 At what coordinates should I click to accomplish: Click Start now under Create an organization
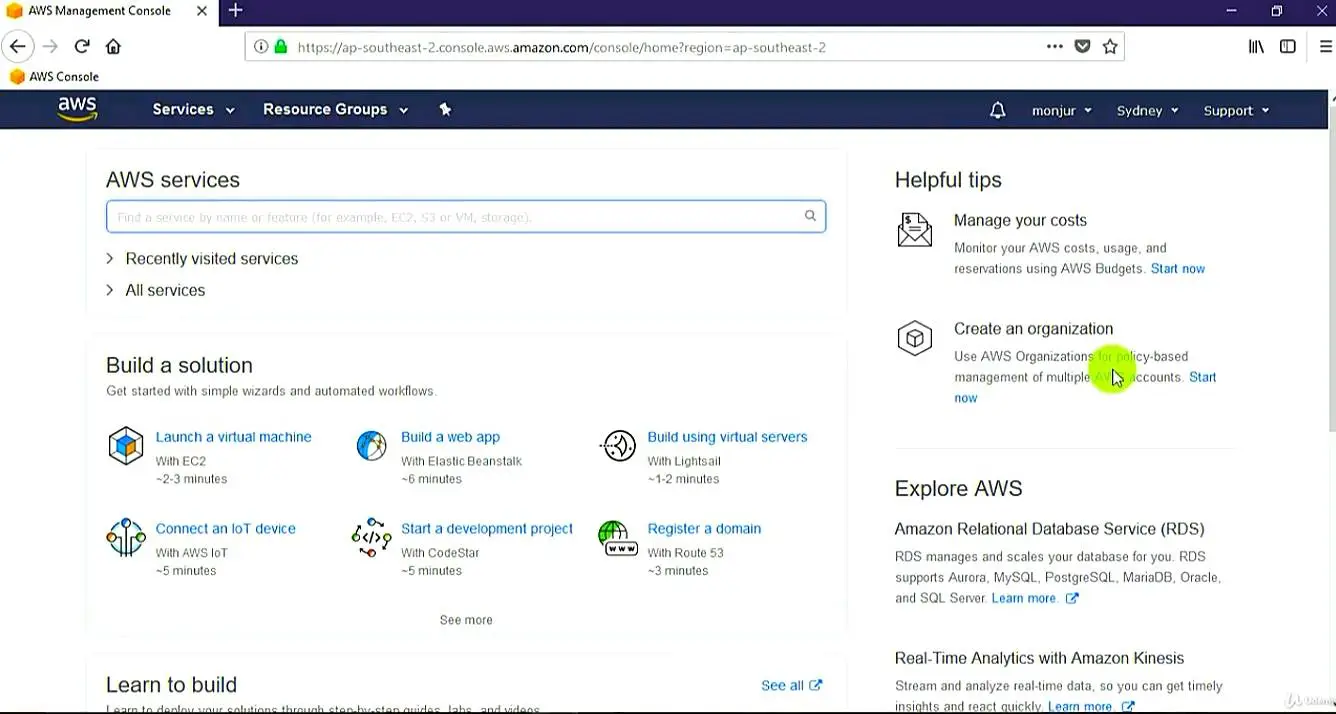click(1203, 377)
